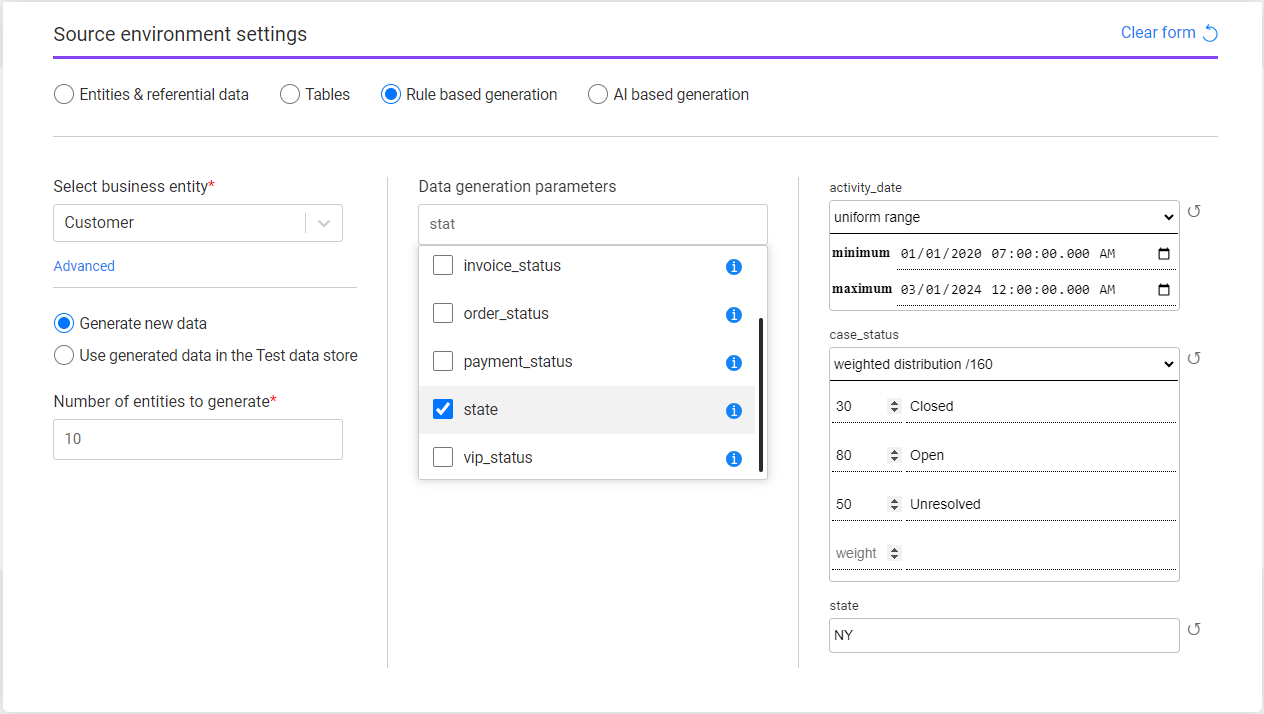This screenshot has width=1264, height=714.
Task: Click the reset icon beside the state field
Action: [1195, 629]
